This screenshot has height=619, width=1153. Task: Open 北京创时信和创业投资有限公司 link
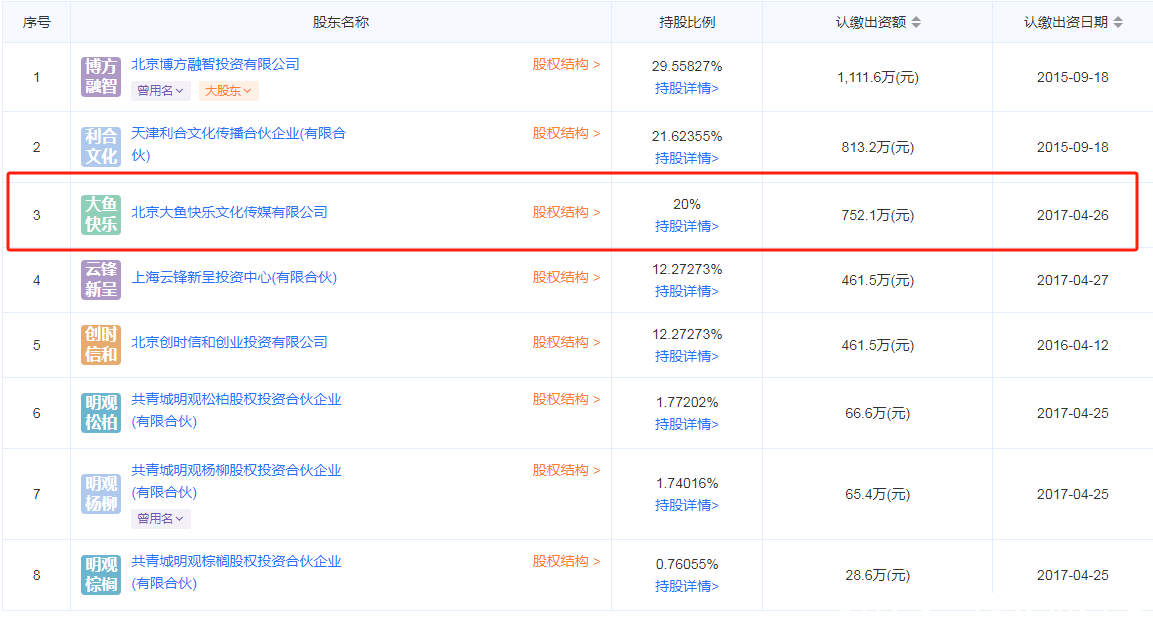[x=229, y=343]
